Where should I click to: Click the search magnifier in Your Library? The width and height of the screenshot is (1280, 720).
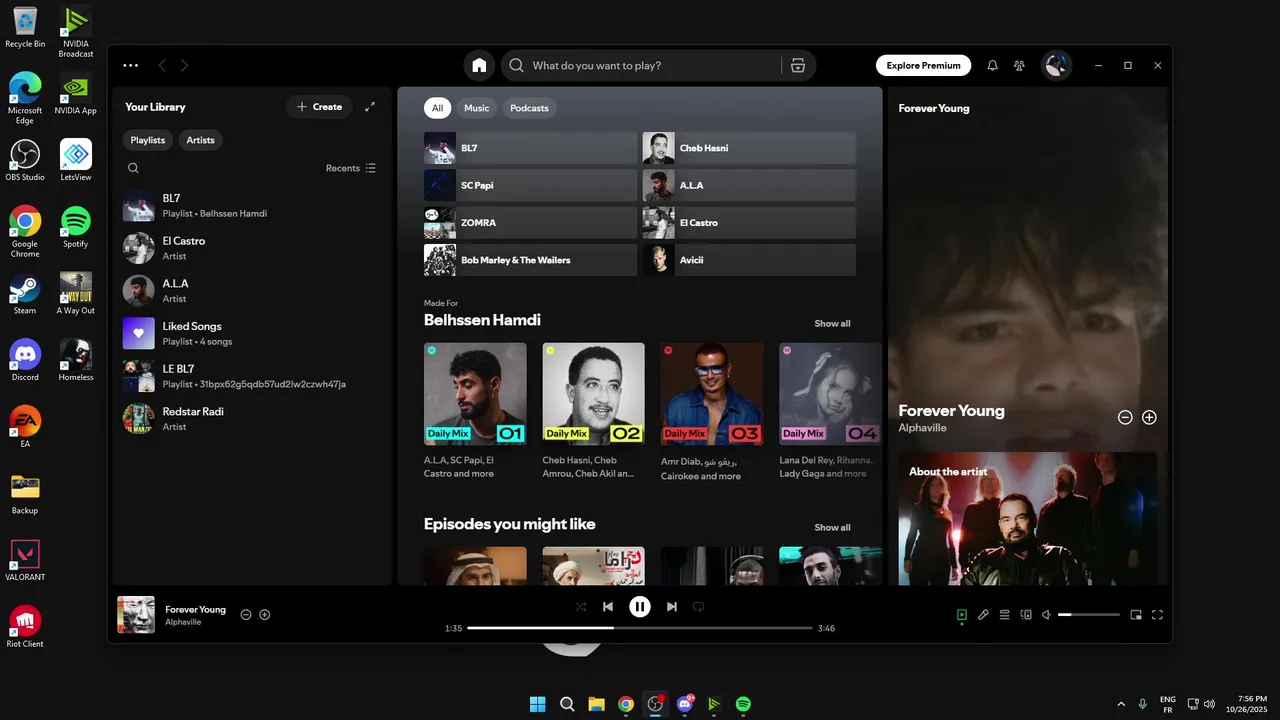(x=133, y=168)
